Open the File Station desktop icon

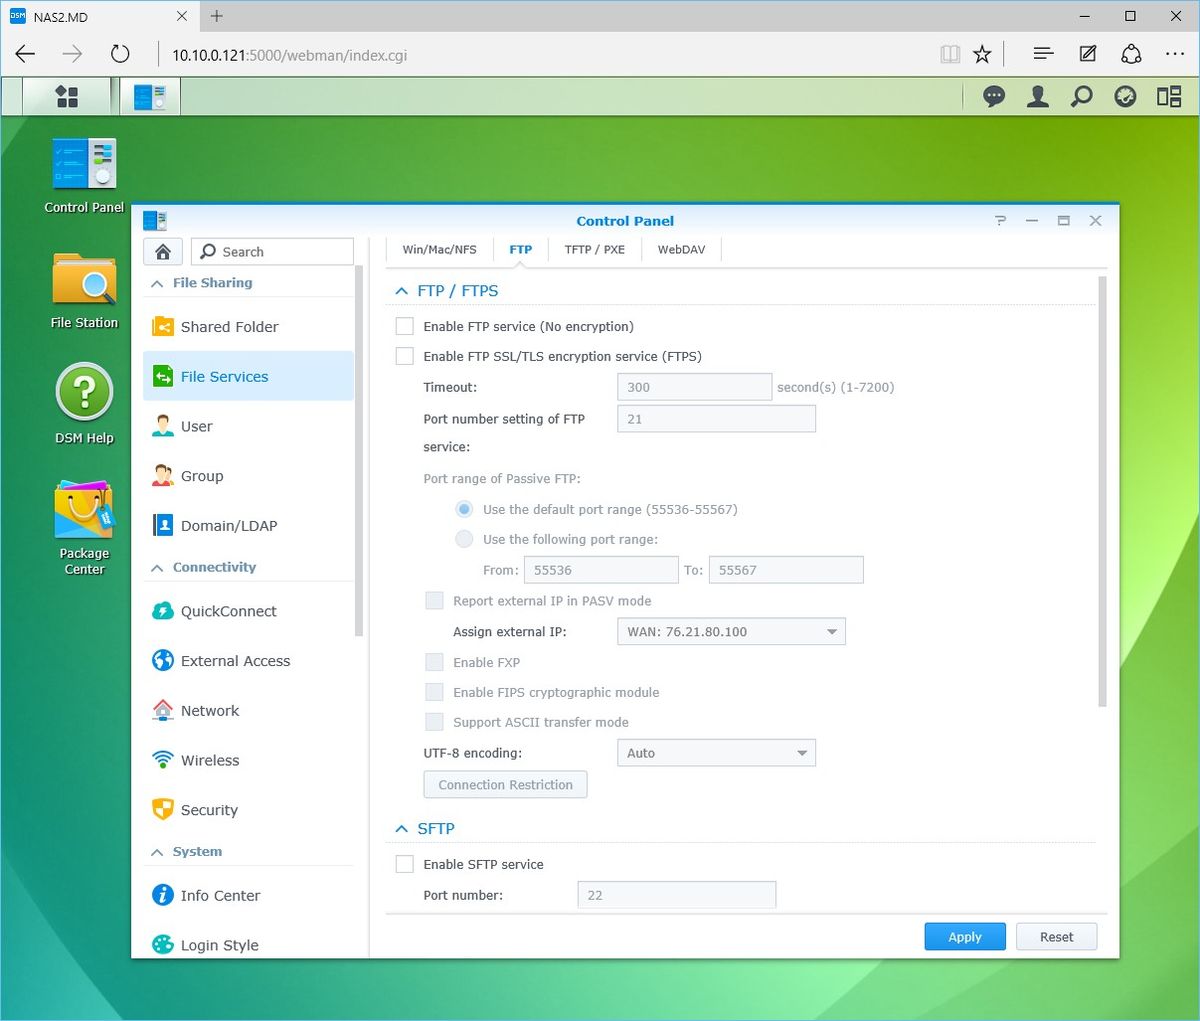click(84, 290)
